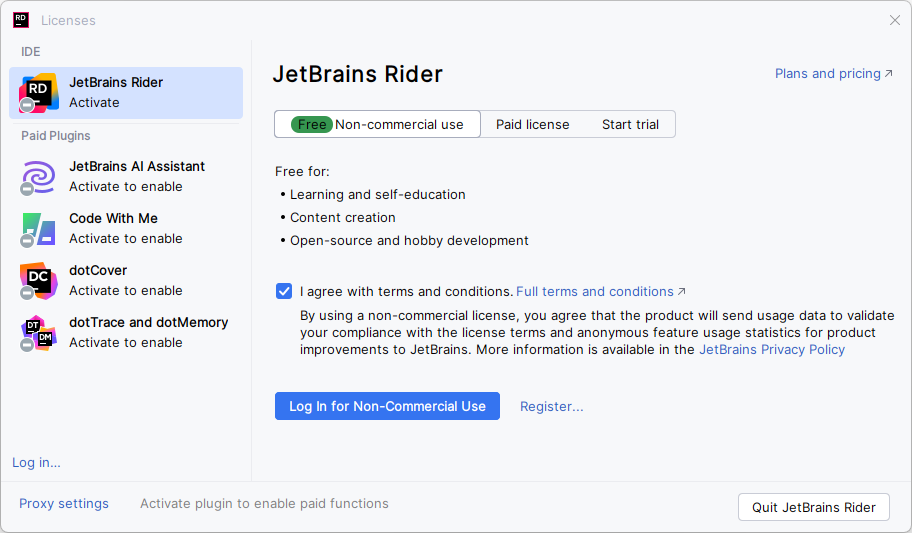Click the dotCover plugin icon
Viewport: 912px width, 533px height.
click(38, 280)
